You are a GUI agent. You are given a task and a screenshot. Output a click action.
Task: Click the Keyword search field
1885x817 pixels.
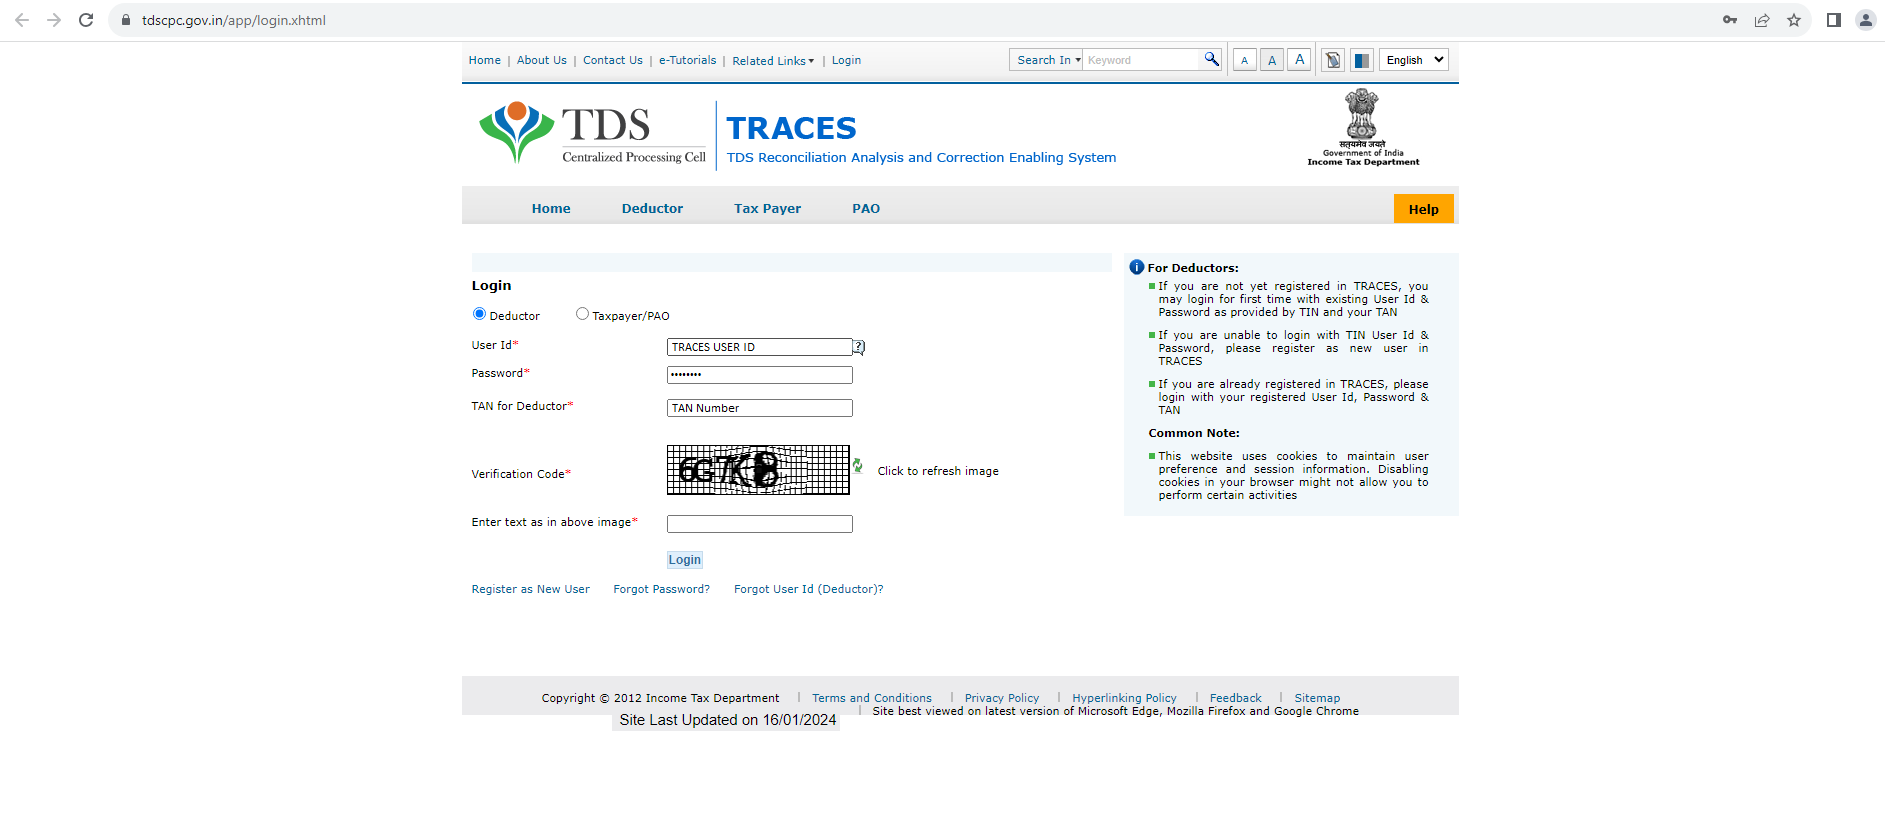(1142, 60)
